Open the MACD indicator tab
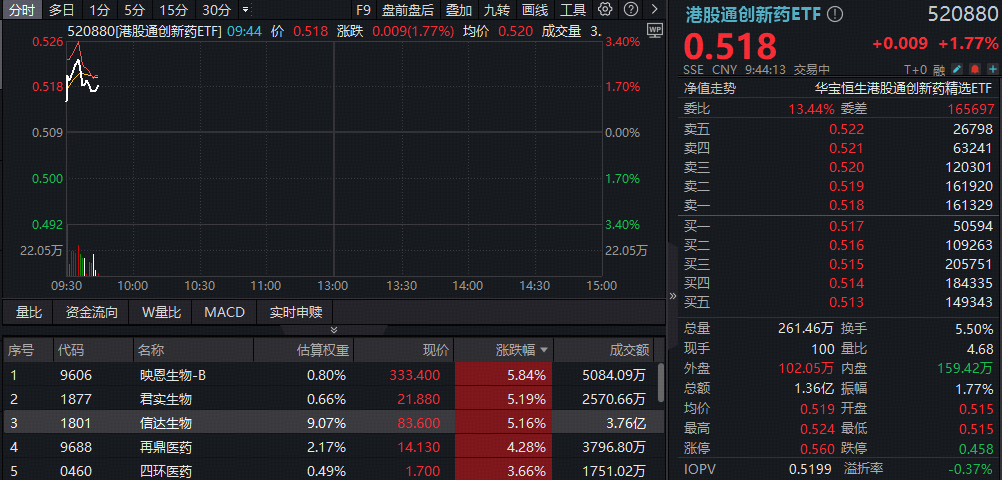Viewport: 1002px width, 480px height. 224,313
